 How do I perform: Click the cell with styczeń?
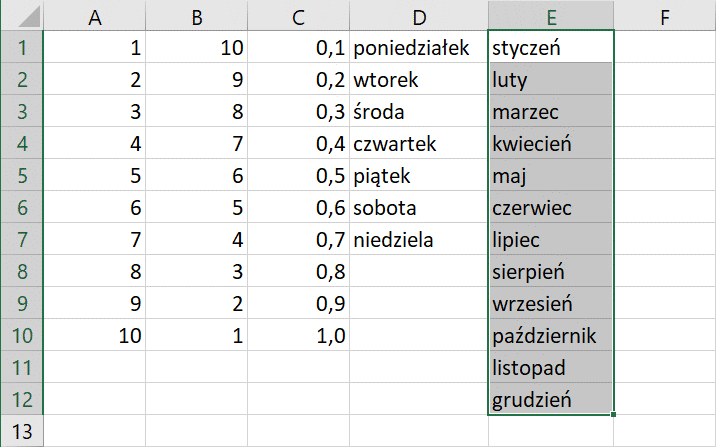pyautogui.click(x=551, y=47)
